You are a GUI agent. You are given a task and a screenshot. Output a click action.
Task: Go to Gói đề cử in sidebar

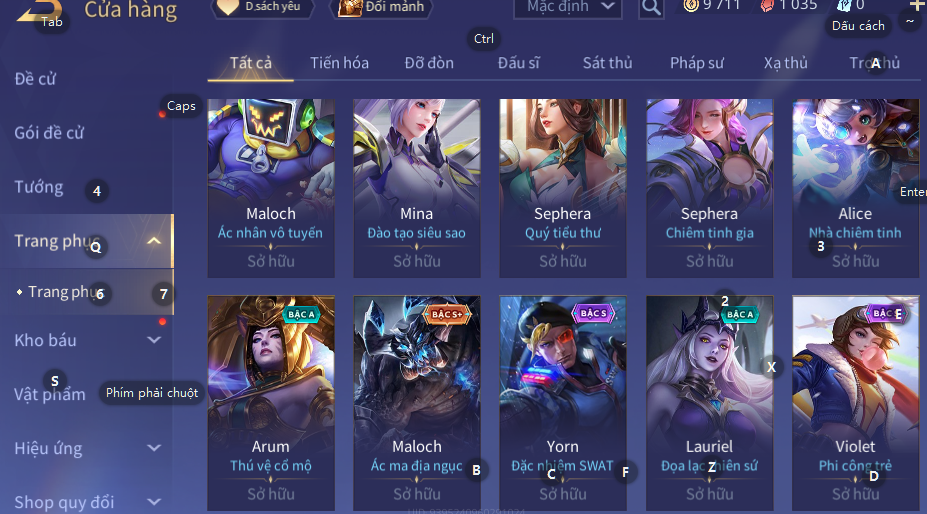point(49,132)
